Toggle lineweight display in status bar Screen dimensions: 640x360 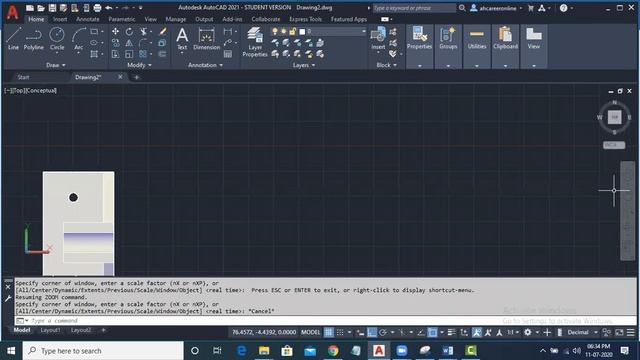point(451,333)
